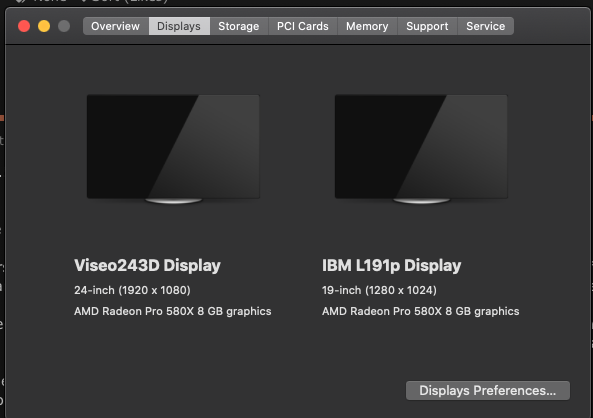Click graphics info under IBM L191p Display
The height and width of the screenshot is (418, 593).
tap(421, 311)
